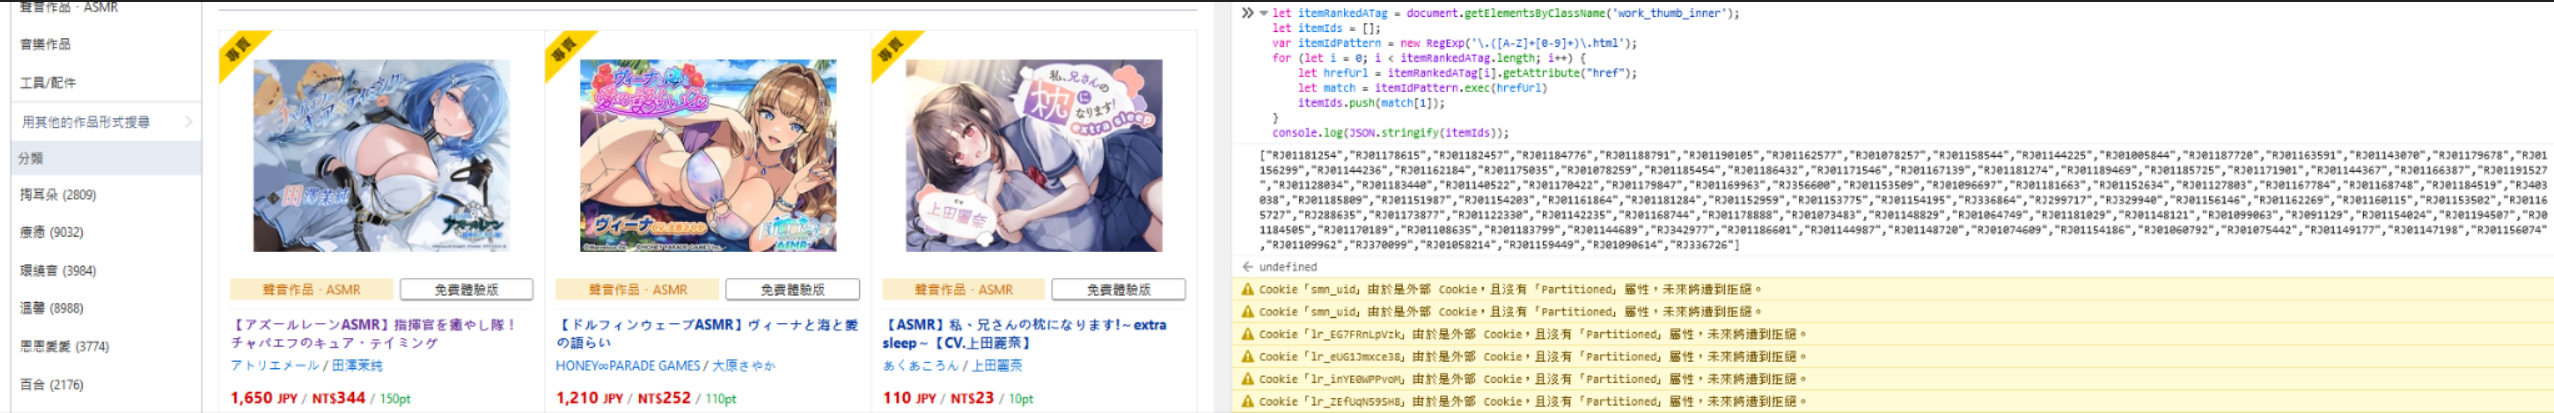The image size is (2554, 413).
Task: Filter by 百合 (2176) category
Action: point(52,385)
